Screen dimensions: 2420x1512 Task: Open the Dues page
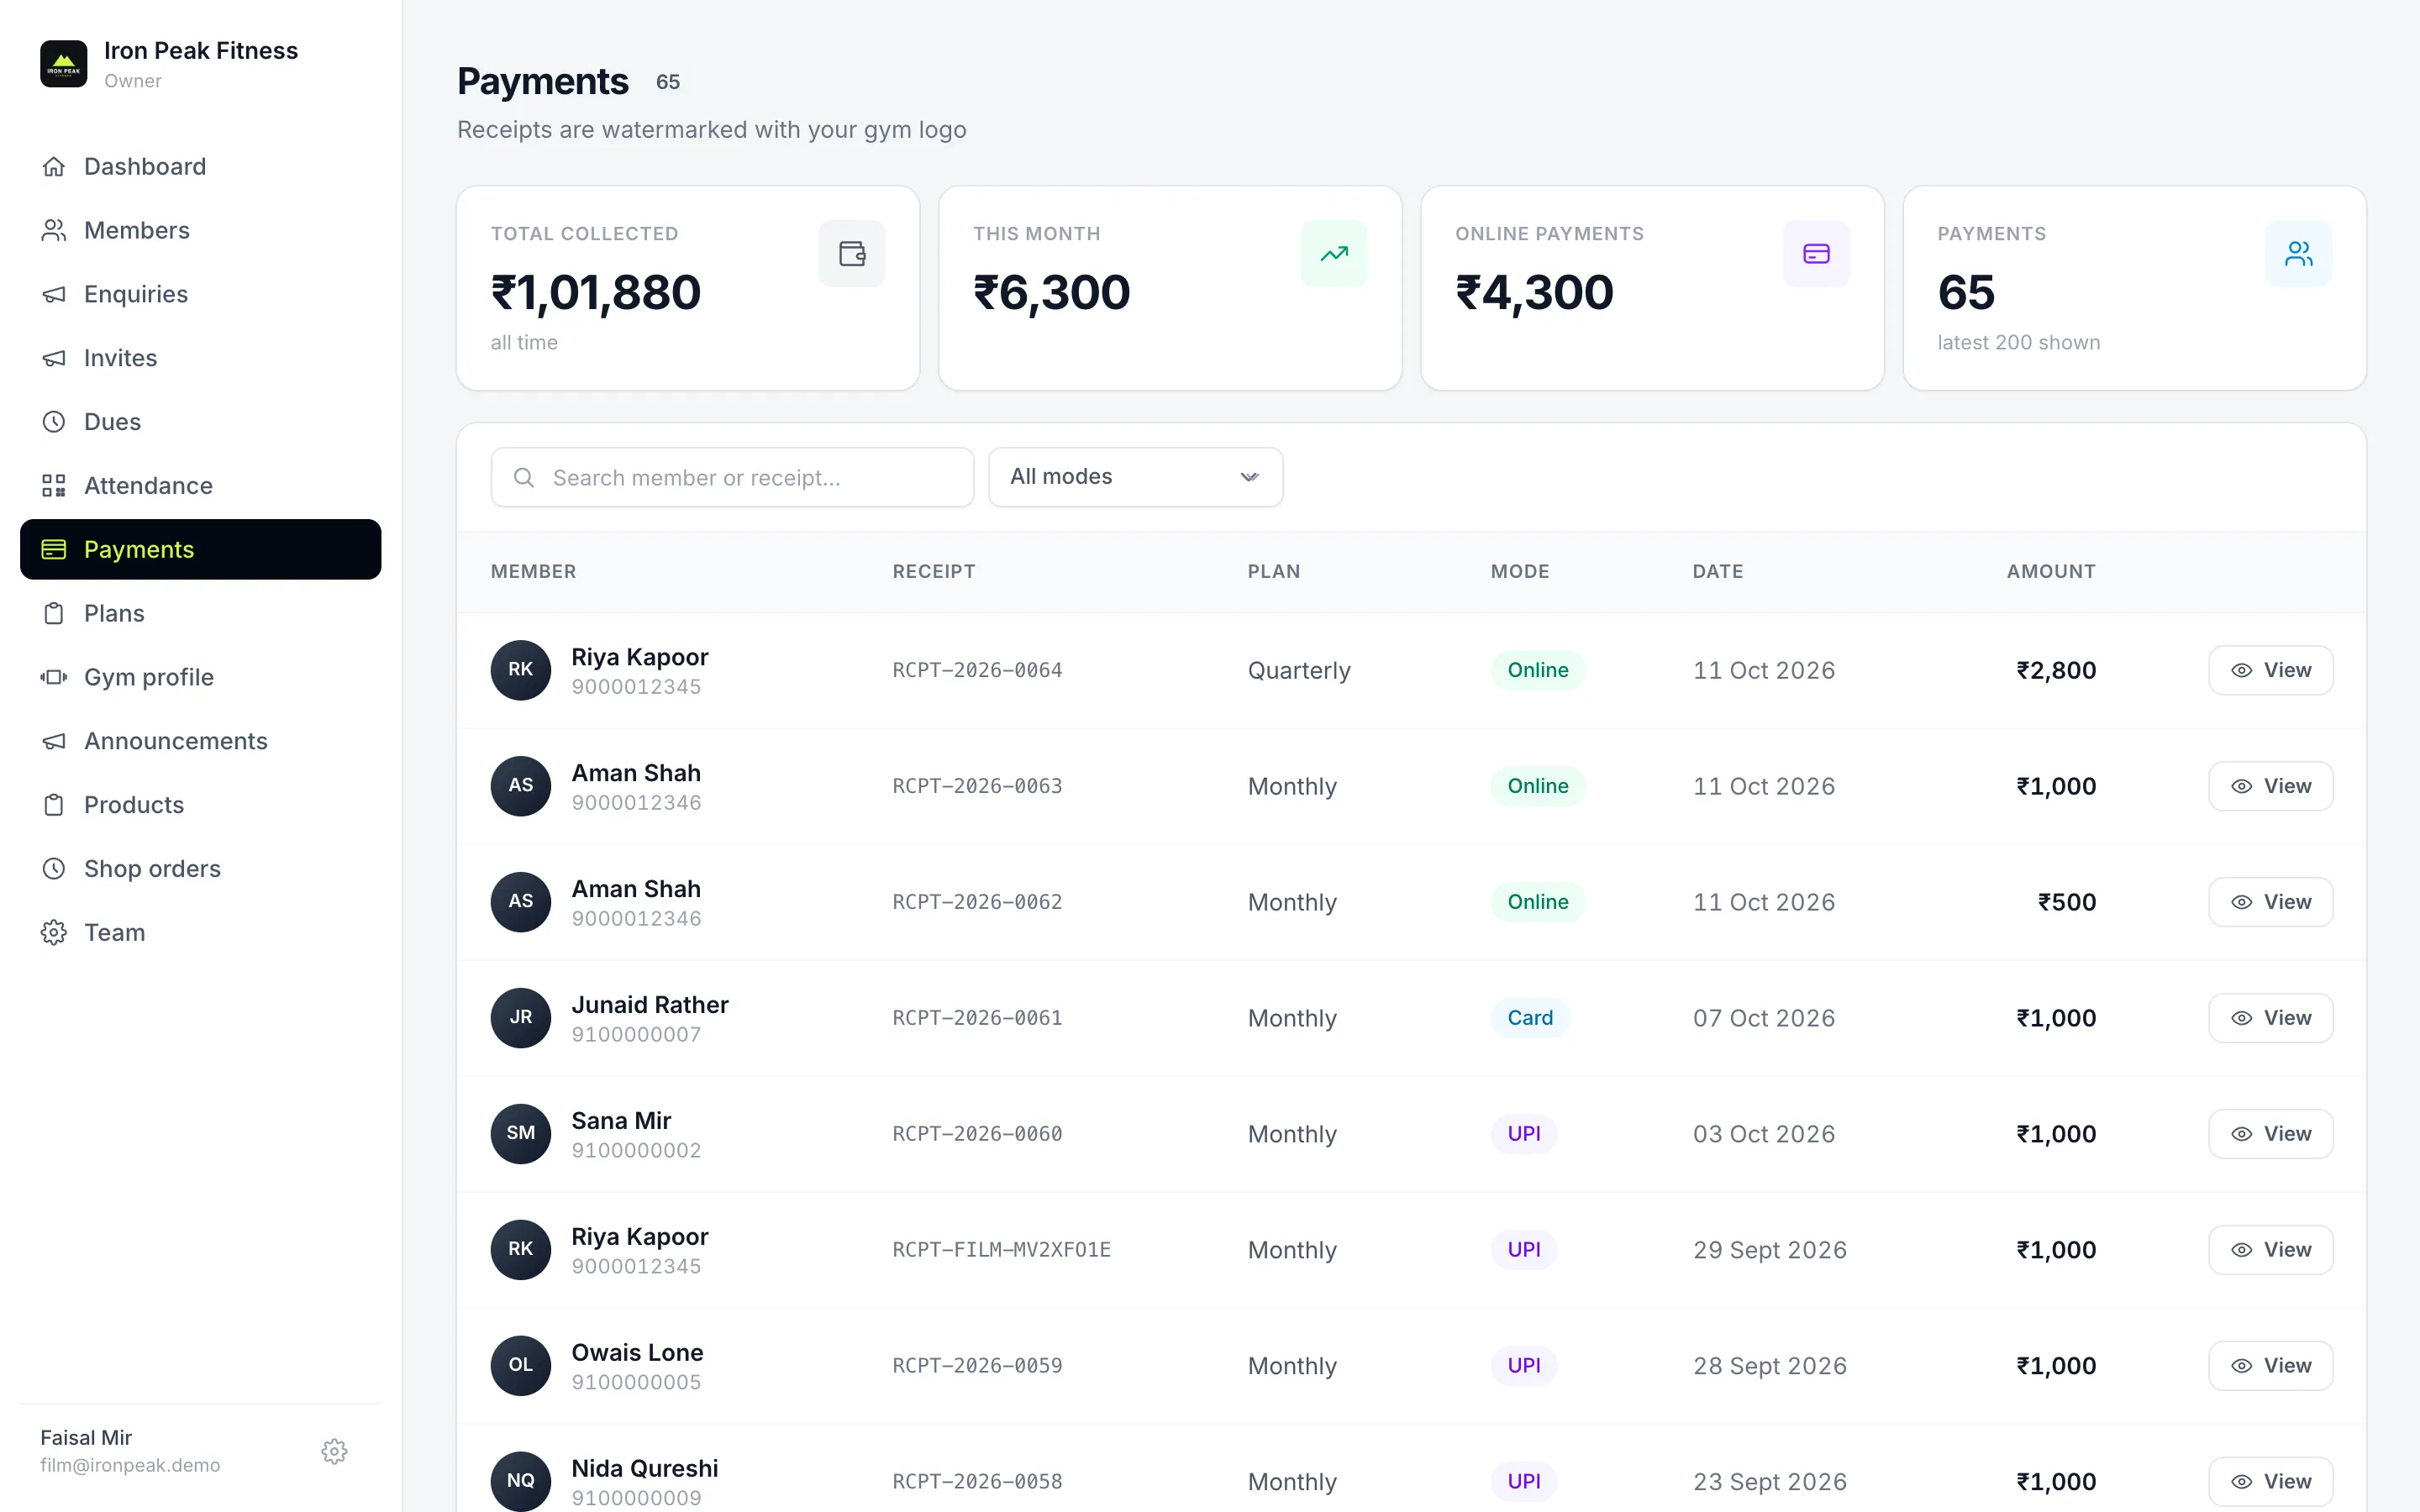tap(200, 422)
